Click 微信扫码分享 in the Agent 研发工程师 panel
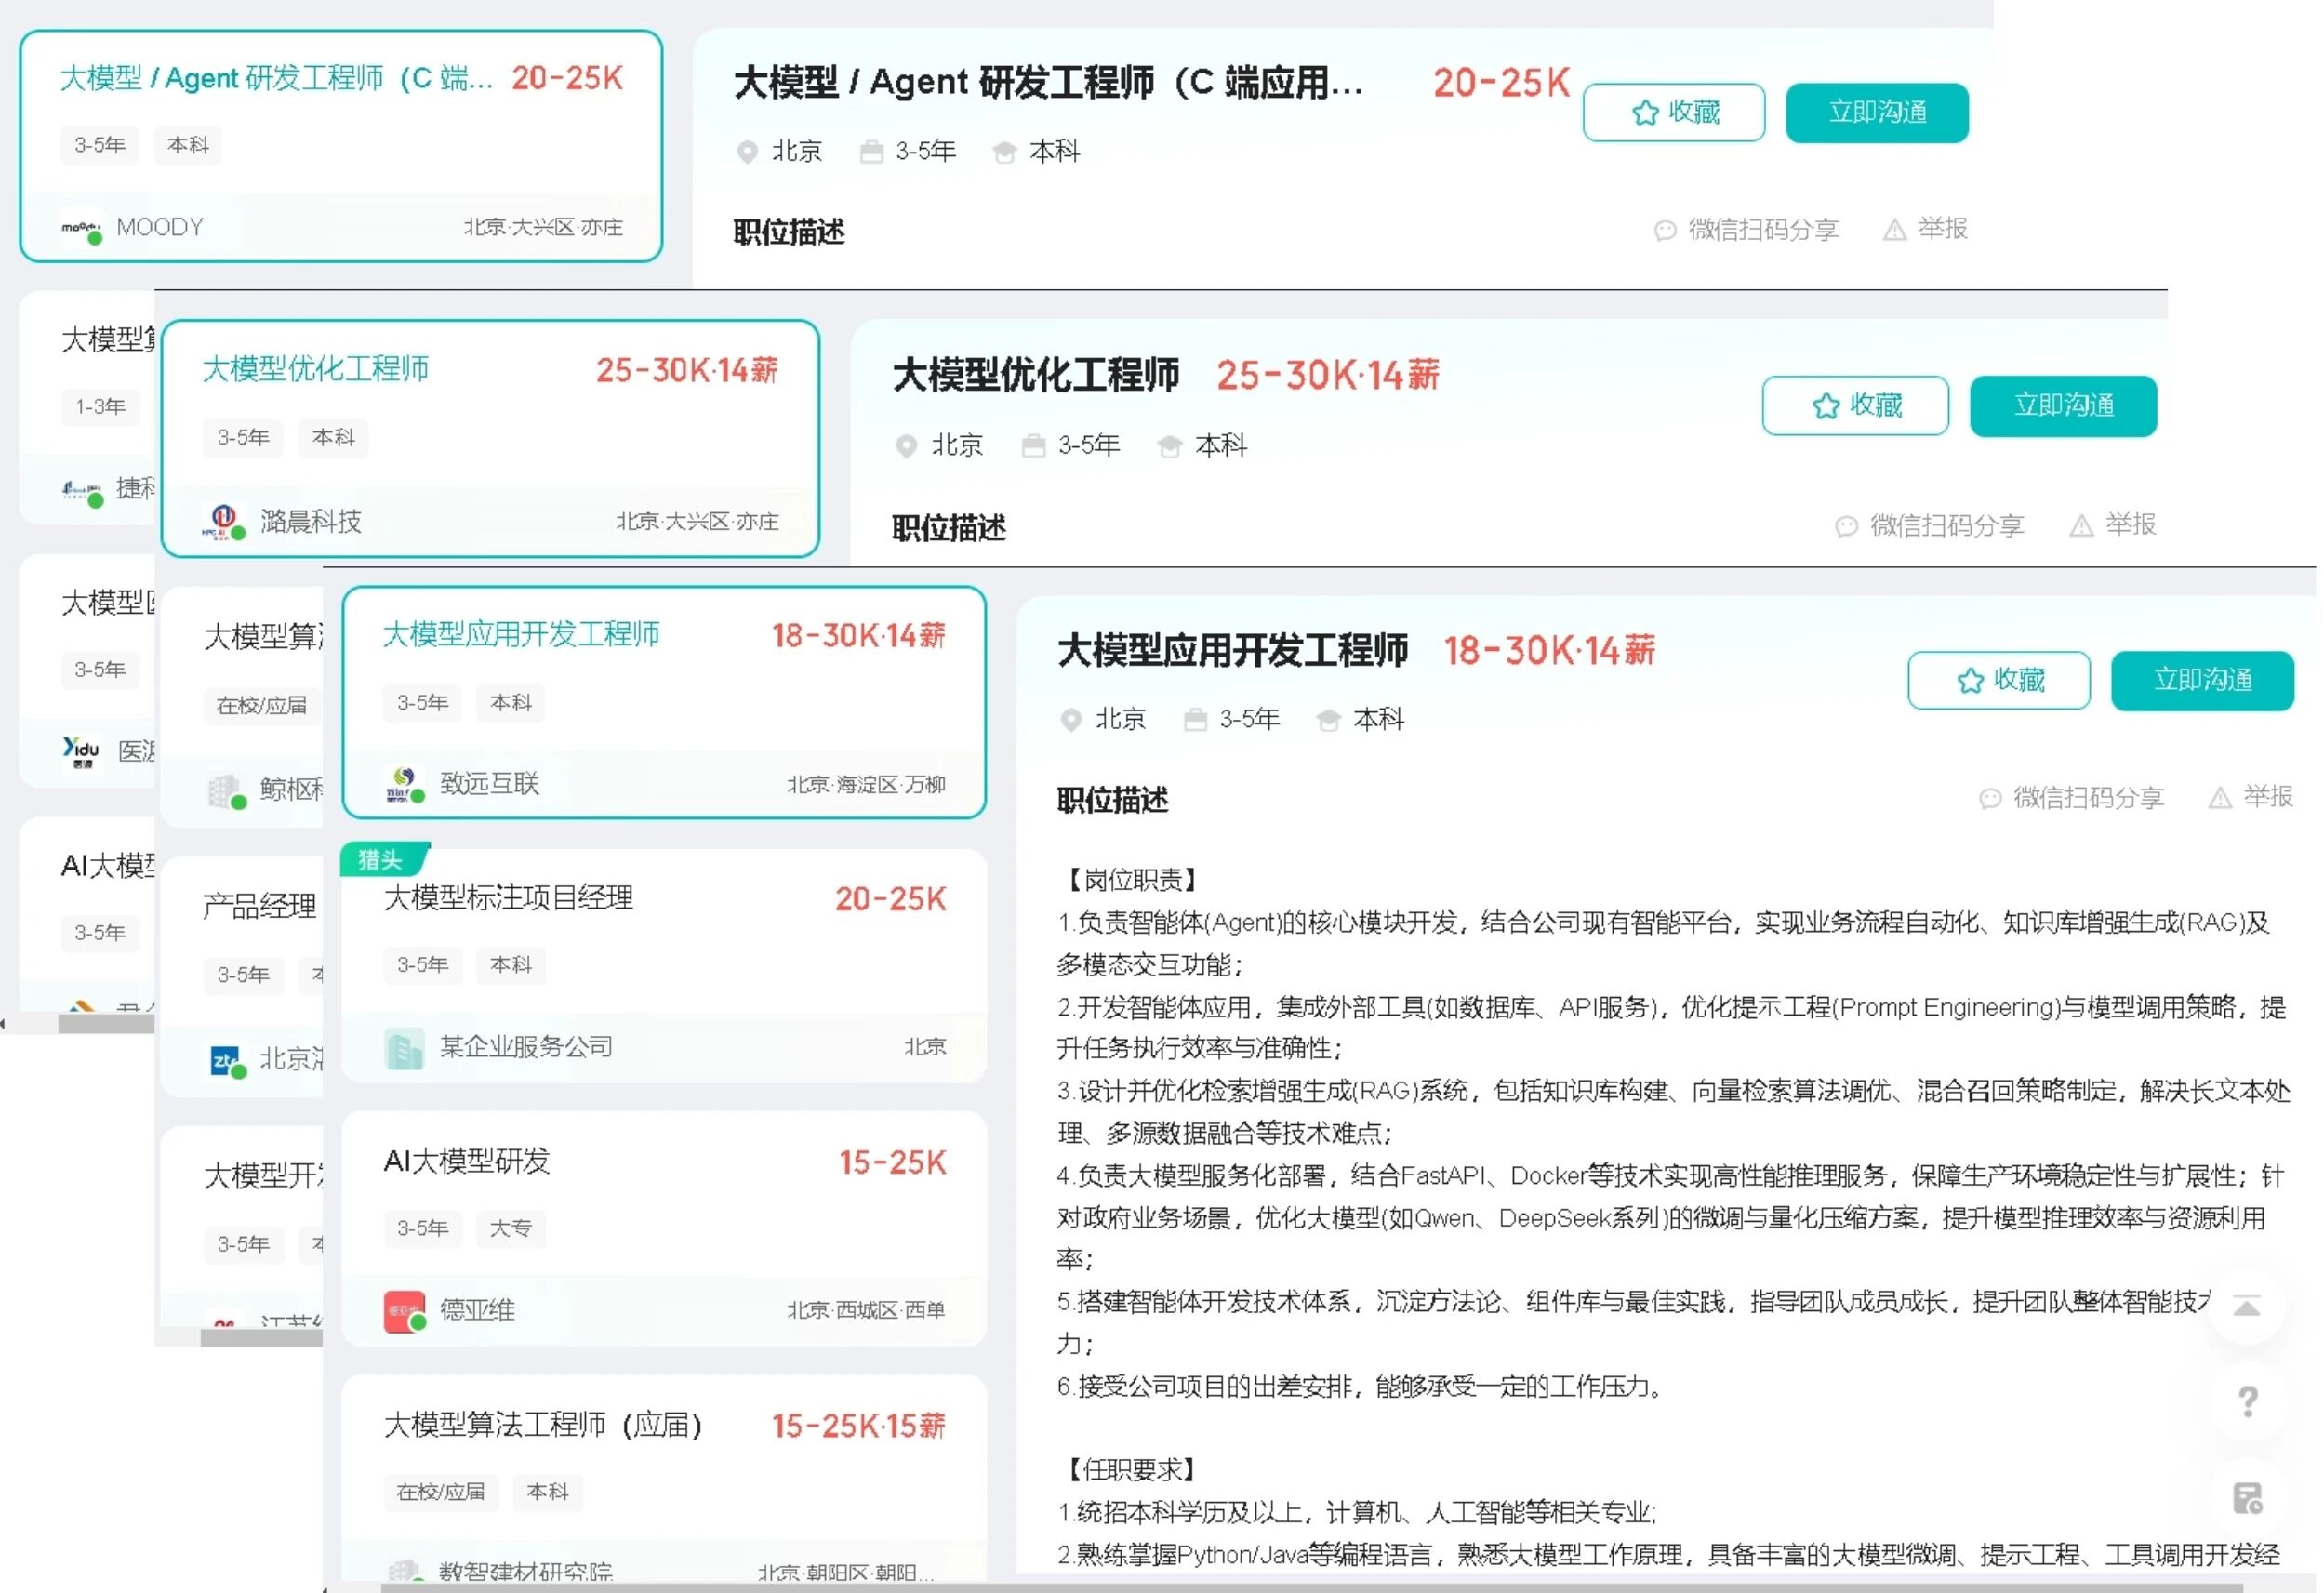 coord(1747,229)
